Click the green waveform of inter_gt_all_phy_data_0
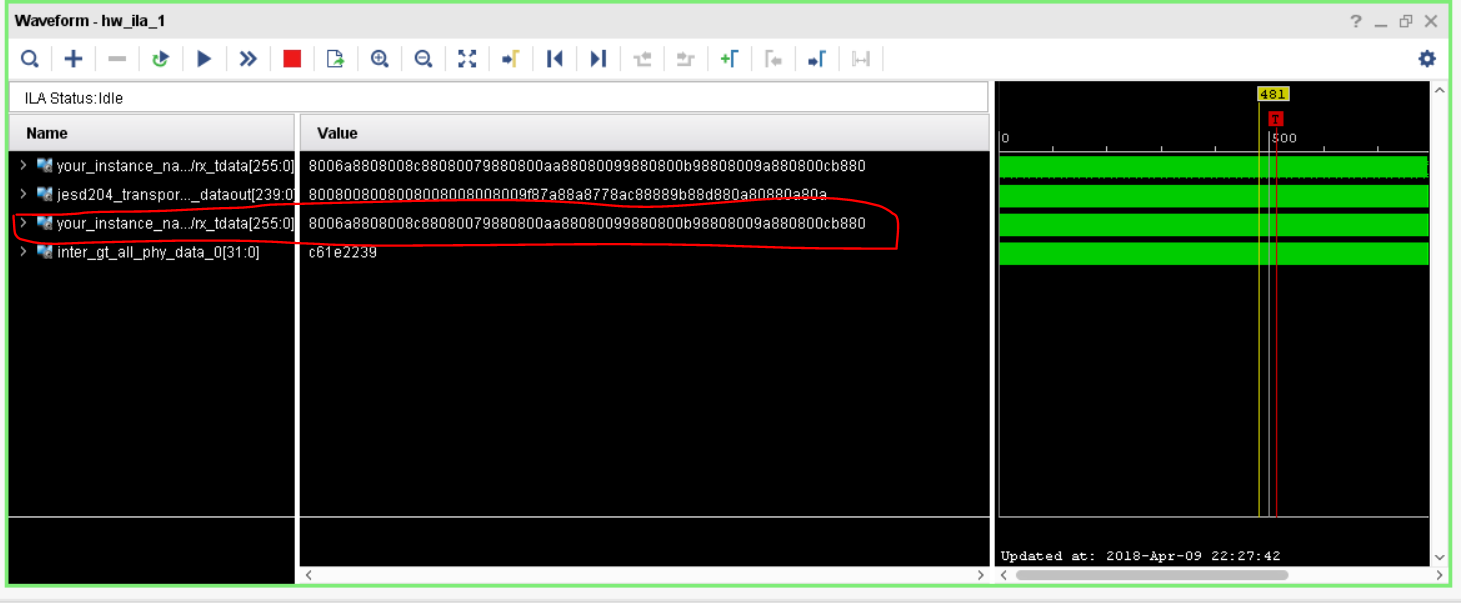1461x610 pixels. coord(1213,254)
